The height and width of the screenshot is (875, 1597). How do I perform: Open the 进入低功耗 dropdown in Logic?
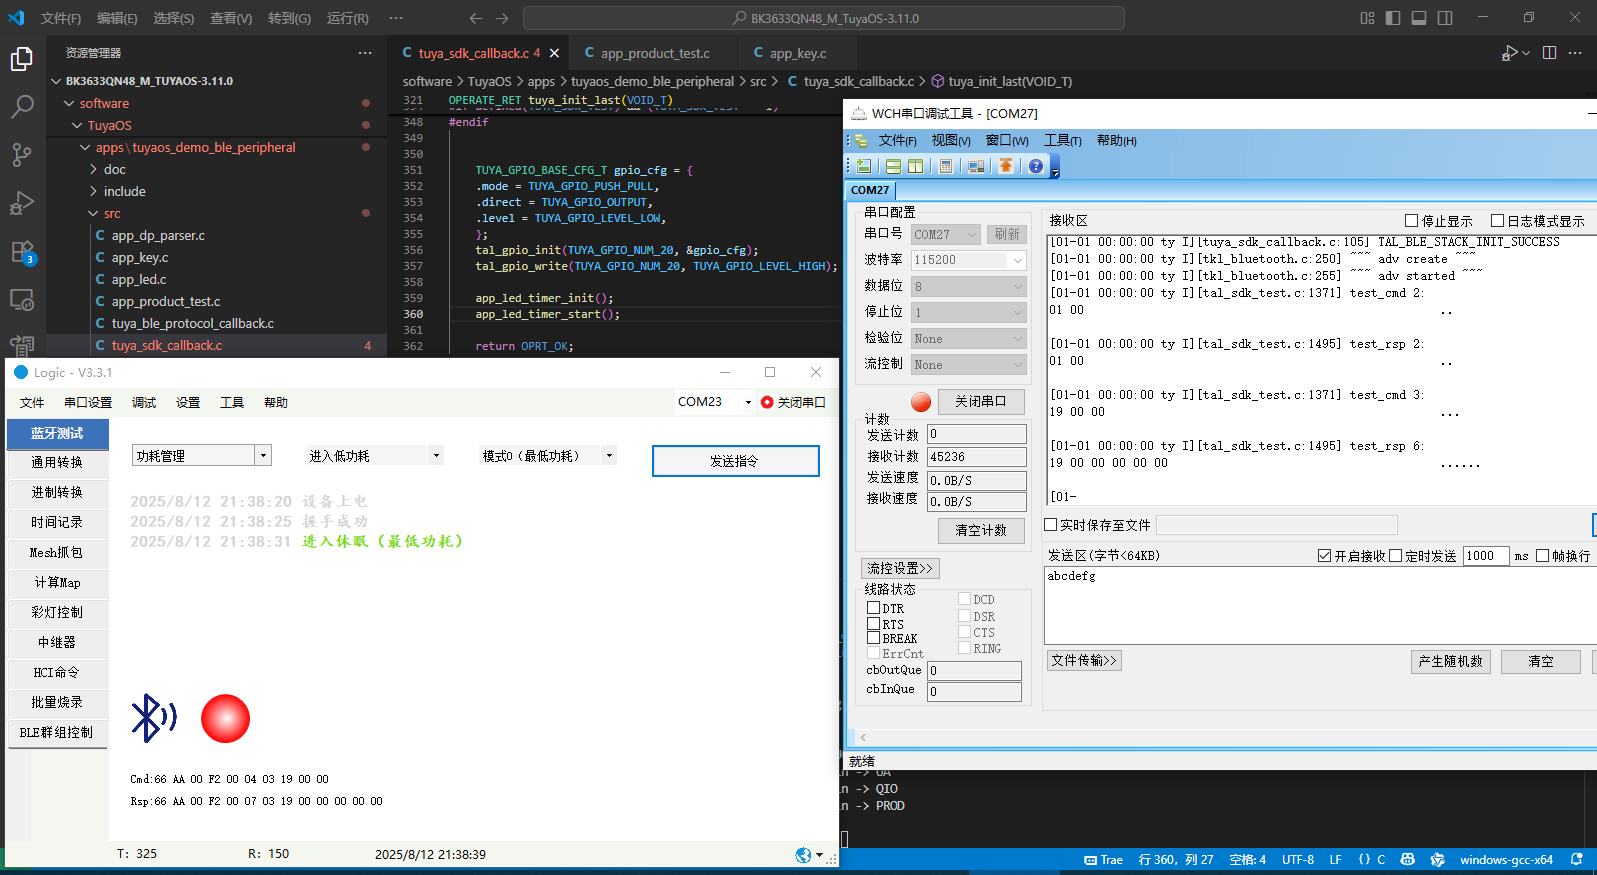click(x=374, y=456)
